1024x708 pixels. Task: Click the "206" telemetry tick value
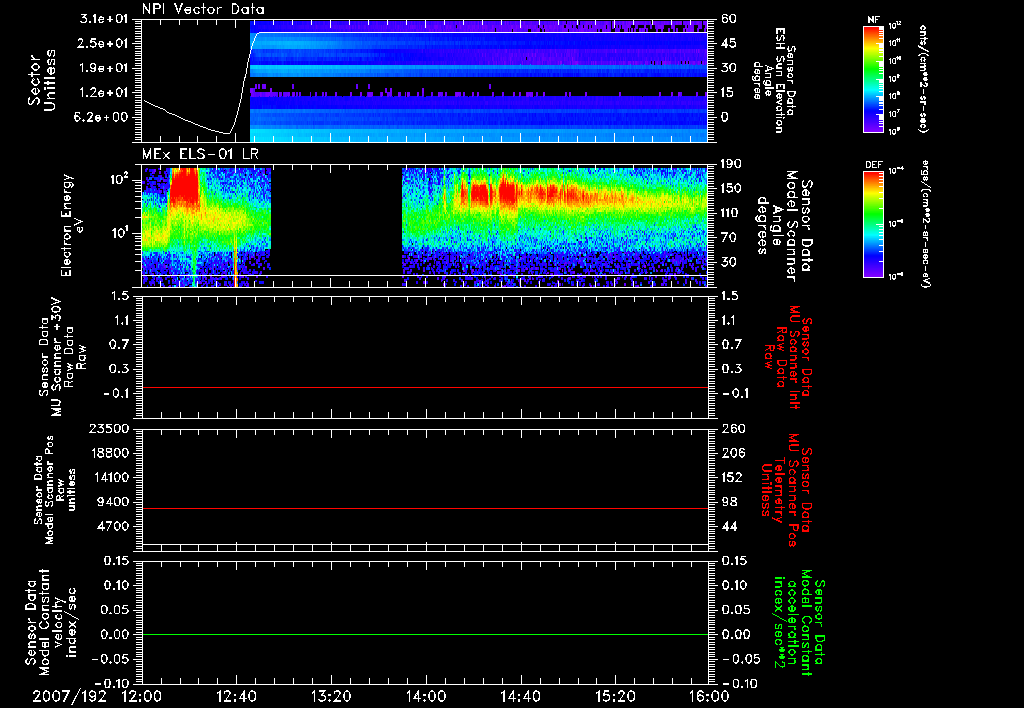click(x=733, y=453)
